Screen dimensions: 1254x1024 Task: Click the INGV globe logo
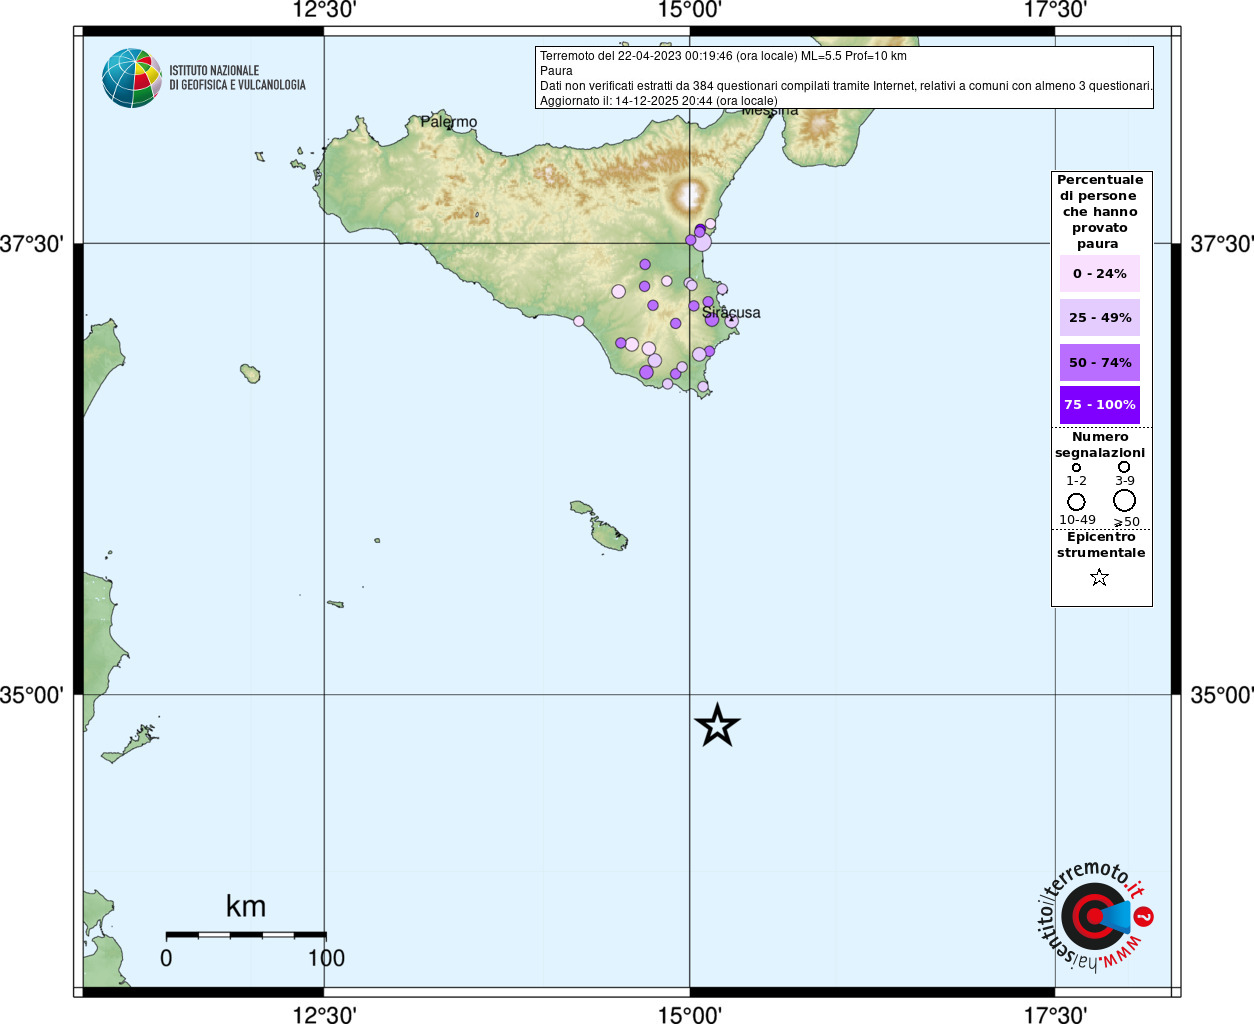tap(132, 78)
